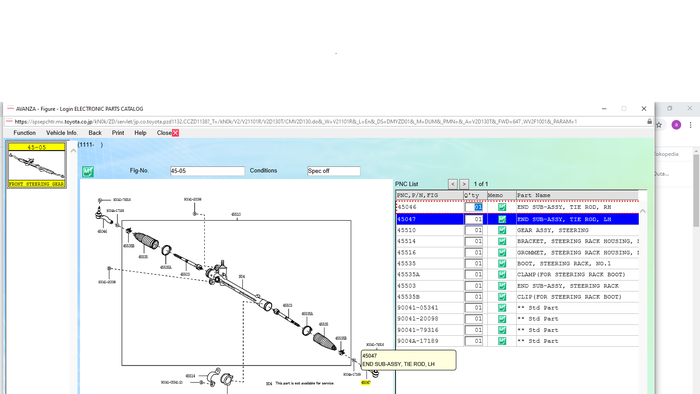Click the green memo icon beside Fig-No.
700x394 pixels.
click(x=88, y=171)
